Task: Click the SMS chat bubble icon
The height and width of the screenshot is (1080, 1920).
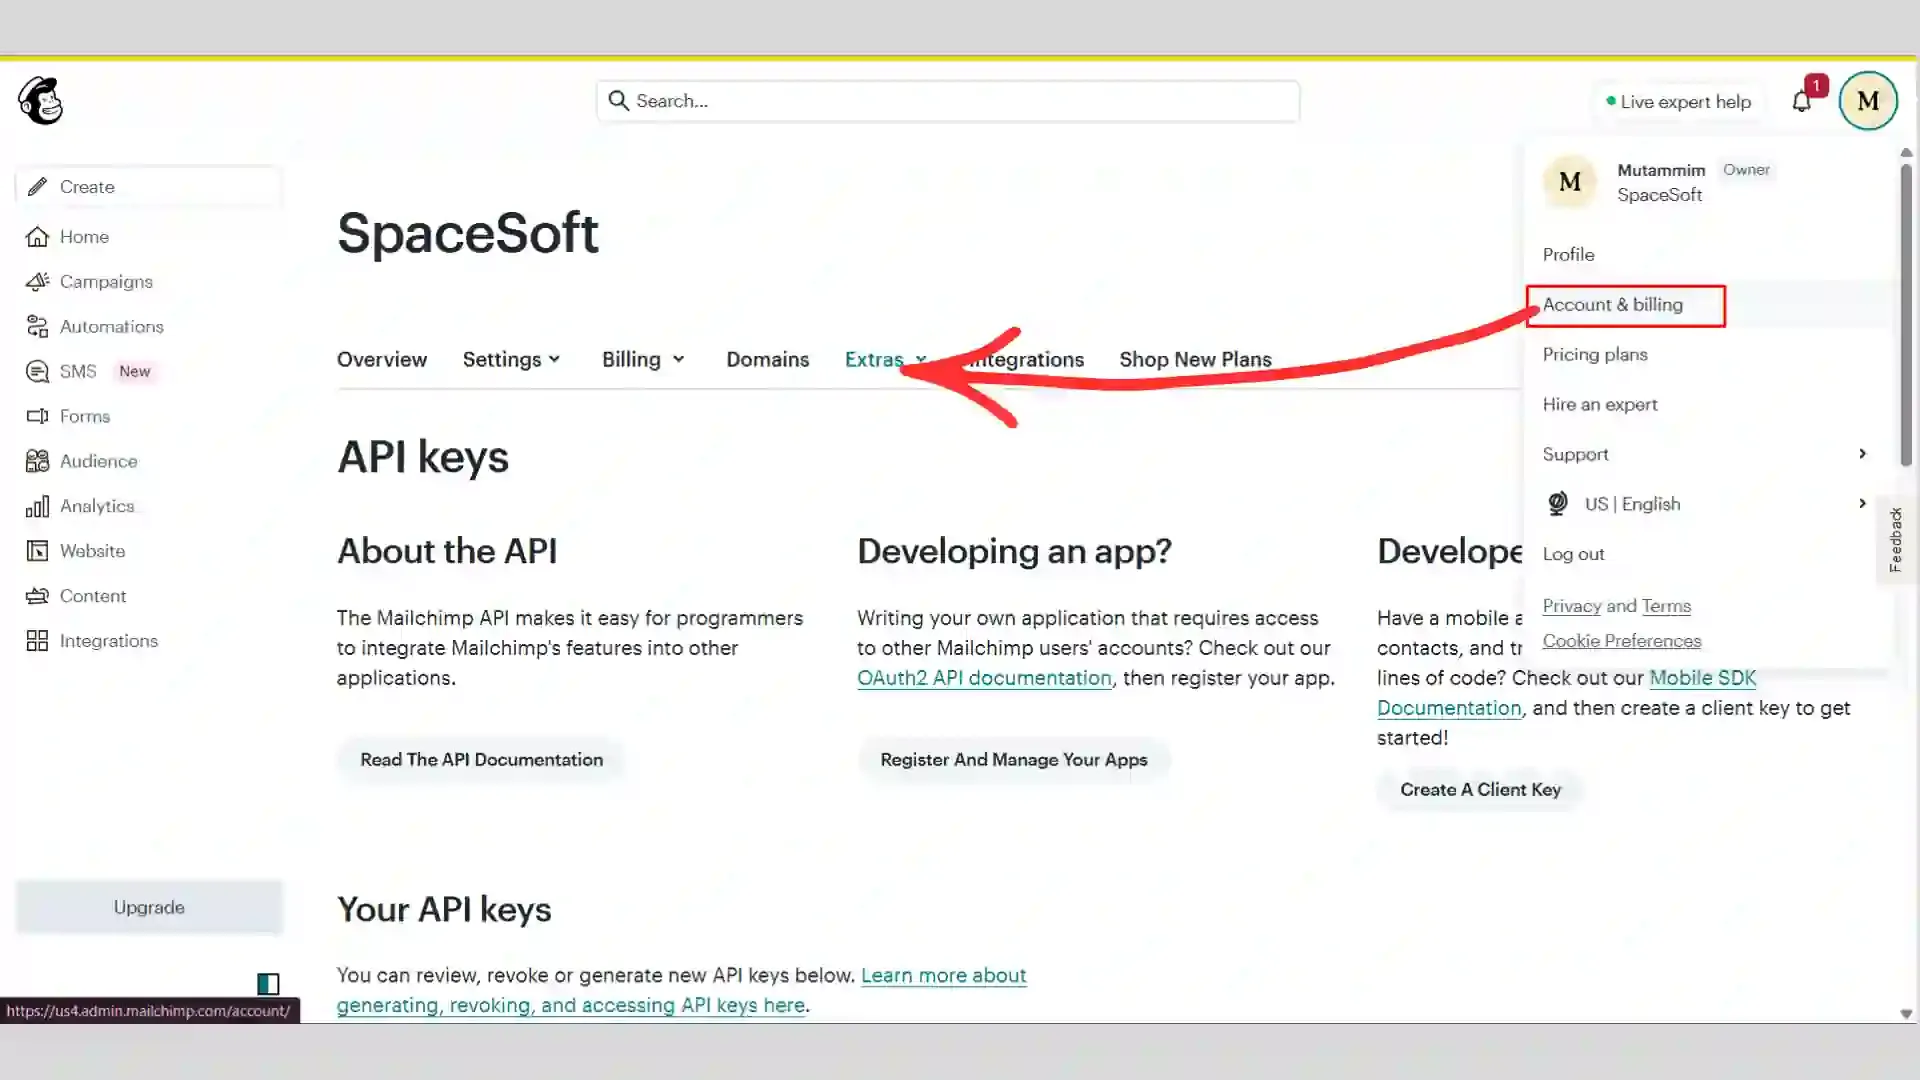Action: pos(37,372)
